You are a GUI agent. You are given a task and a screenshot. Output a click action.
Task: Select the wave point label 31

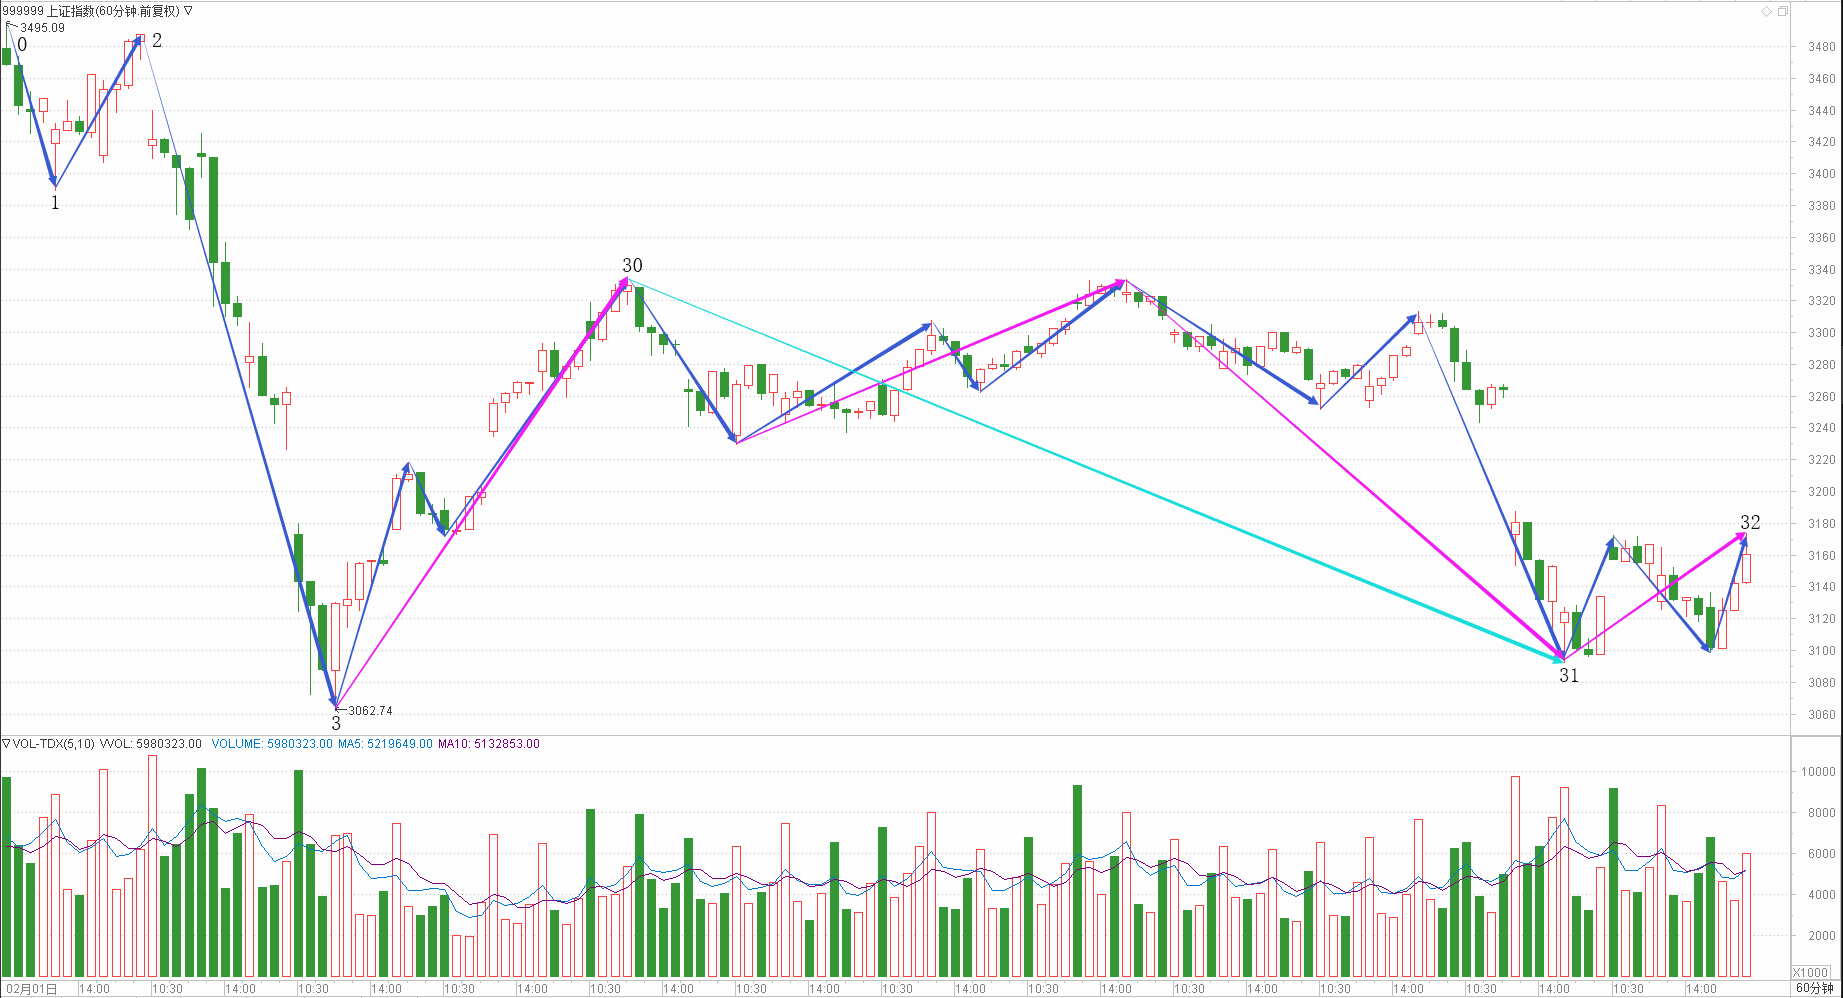pyautogui.click(x=1569, y=676)
